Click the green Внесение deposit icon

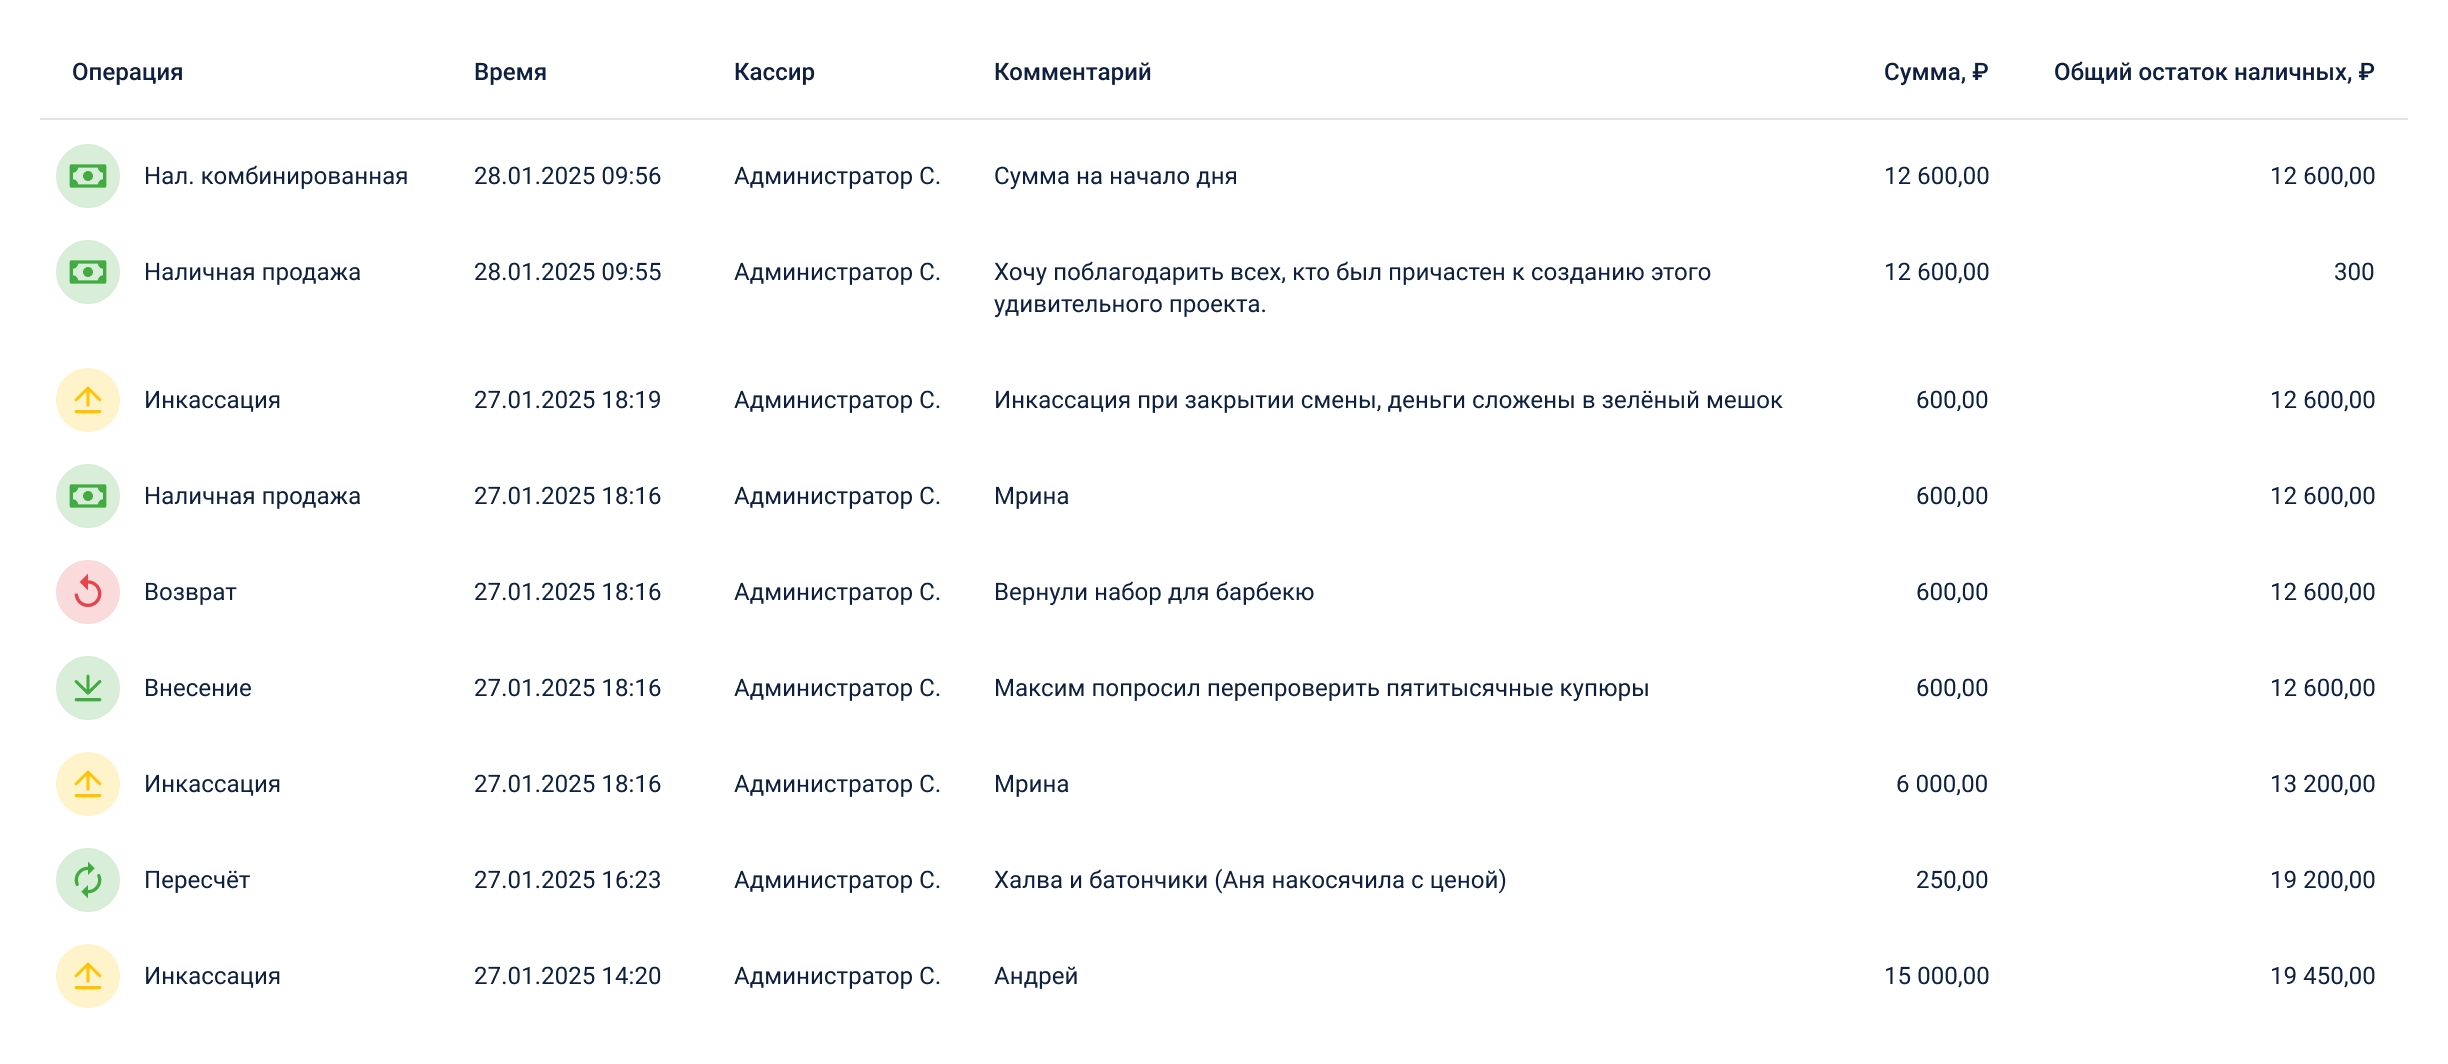coord(88,688)
